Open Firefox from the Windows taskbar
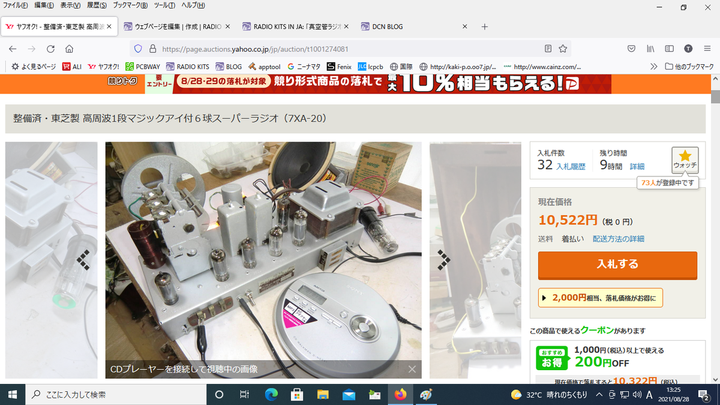The image size is (720, 405). point(402,395)
